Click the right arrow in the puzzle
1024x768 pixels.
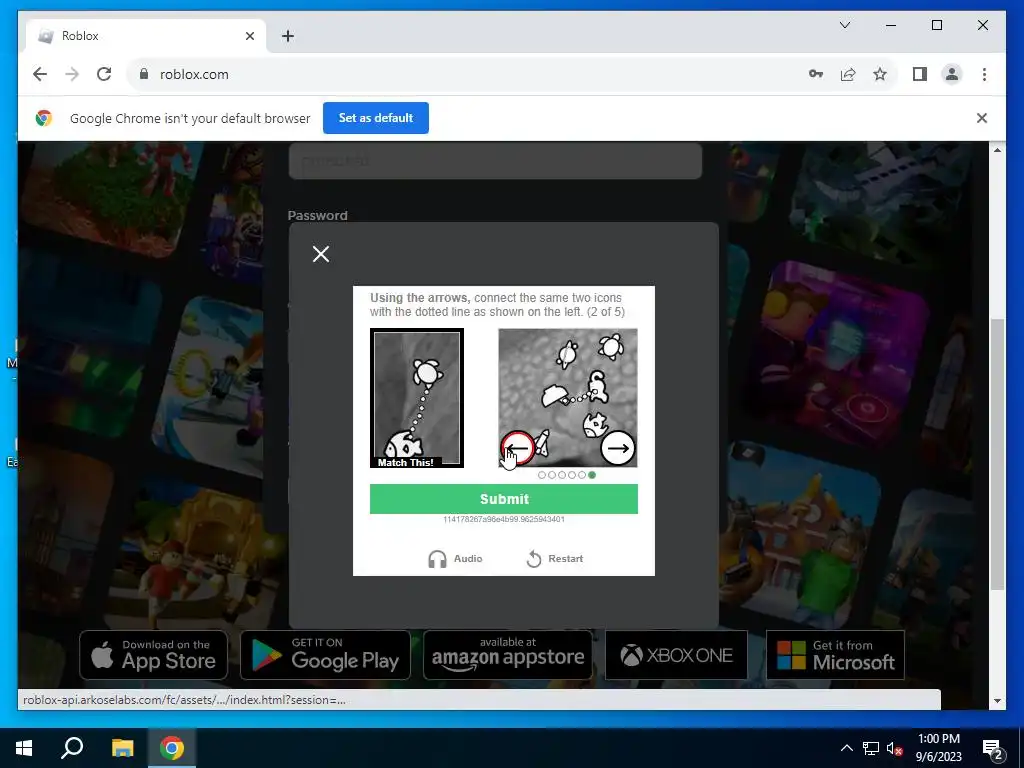(x=618, y=448)
